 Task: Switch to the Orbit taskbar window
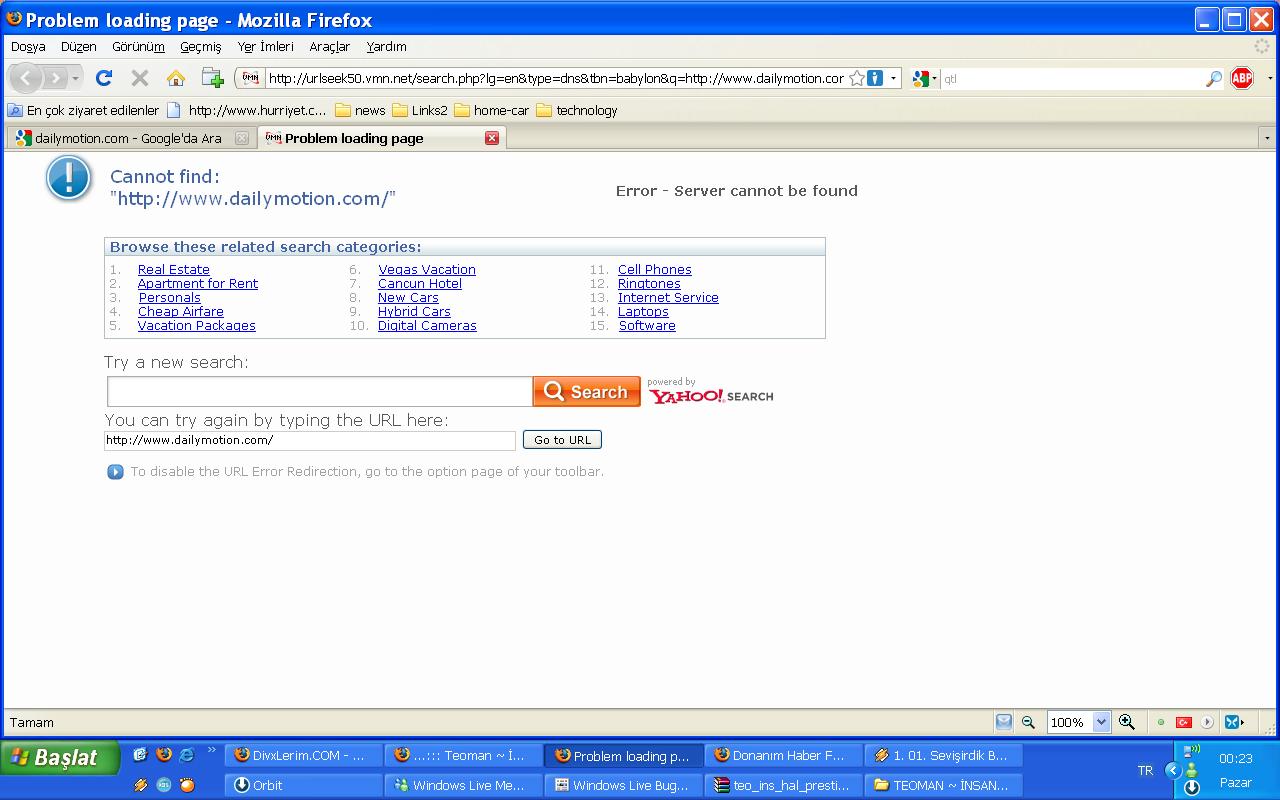pos(303,785)
